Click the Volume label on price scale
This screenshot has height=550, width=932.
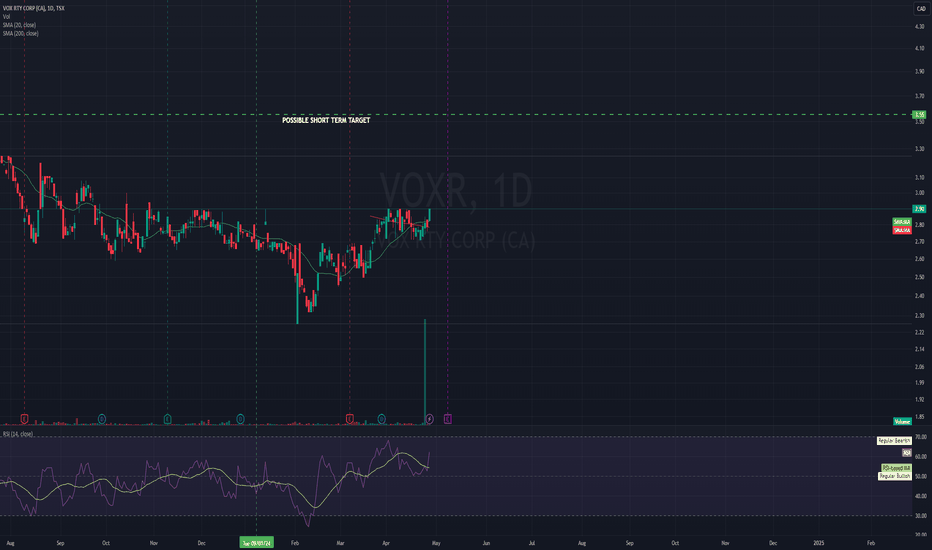tap(902, 422)
